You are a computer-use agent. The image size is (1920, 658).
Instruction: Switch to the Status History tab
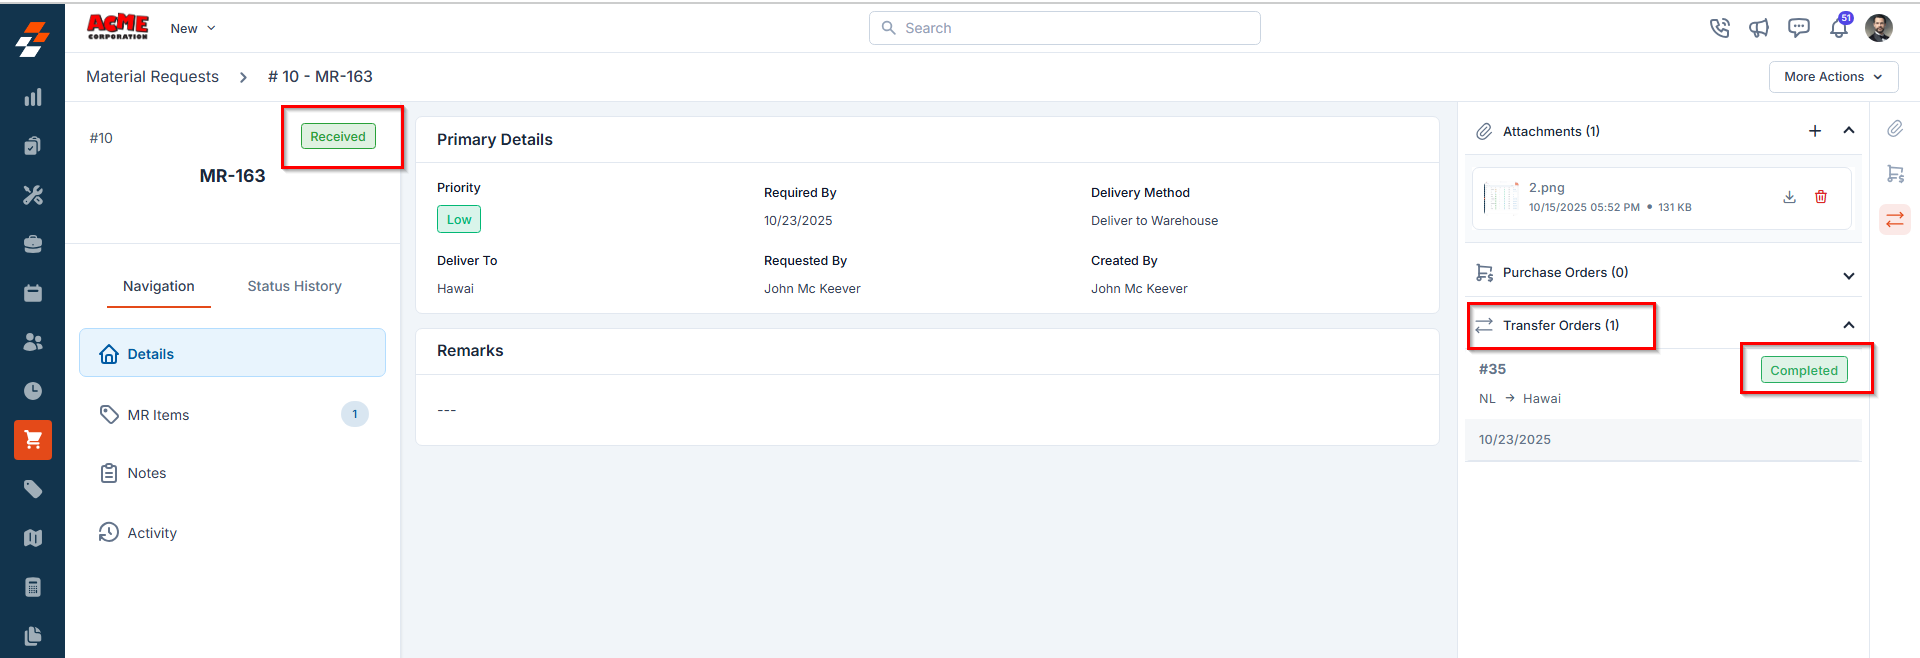click(x=295, y=286)
